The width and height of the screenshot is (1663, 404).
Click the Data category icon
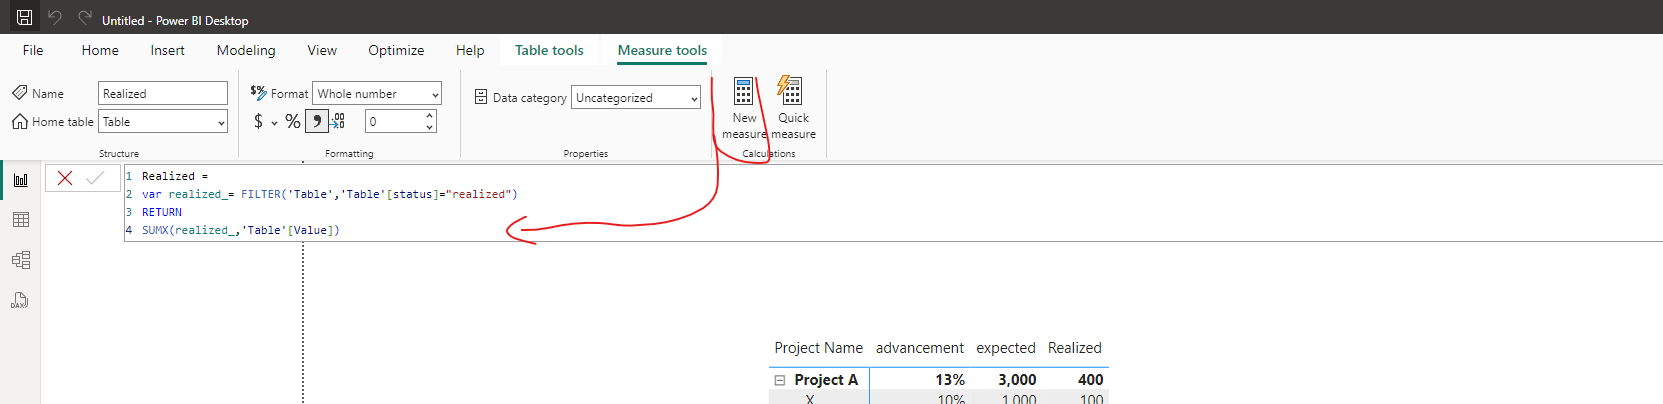click(481, 97)
